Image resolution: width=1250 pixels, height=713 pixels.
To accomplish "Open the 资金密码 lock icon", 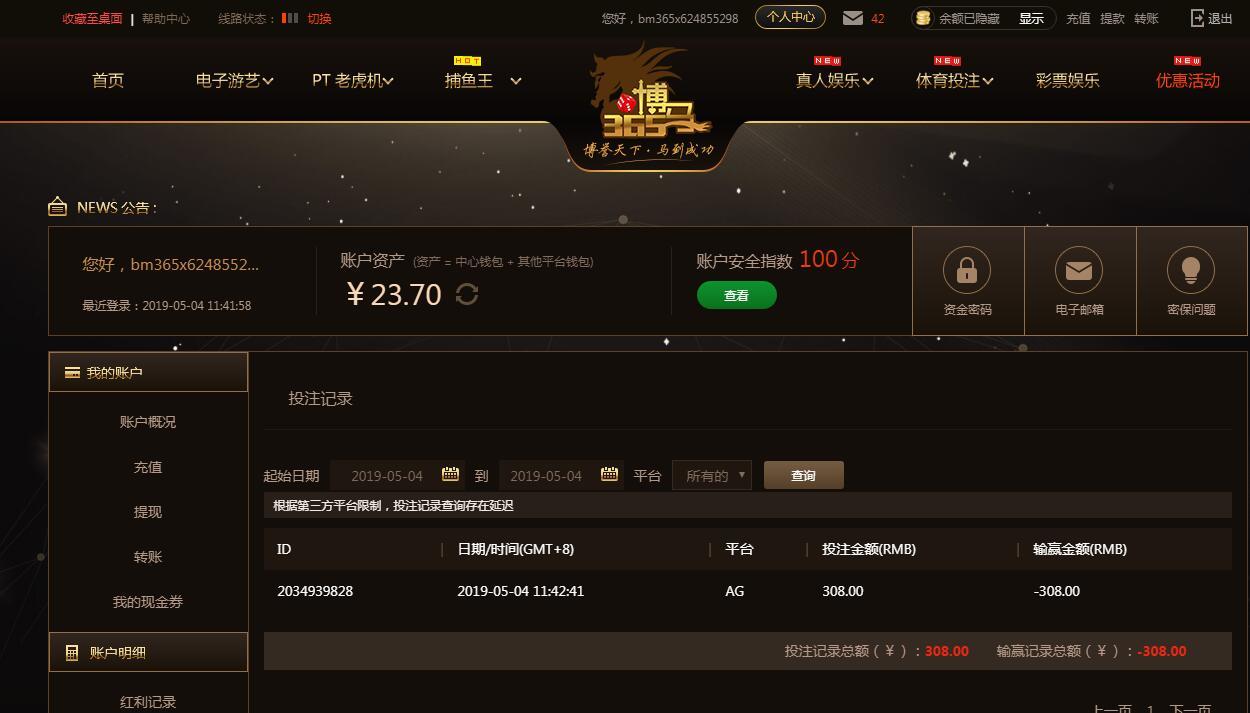I will [967, 270].
